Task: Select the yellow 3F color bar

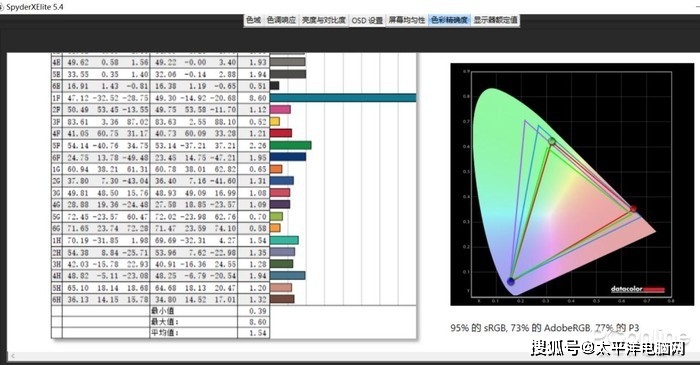Action: pyautogui.click(x=275, y=121)
